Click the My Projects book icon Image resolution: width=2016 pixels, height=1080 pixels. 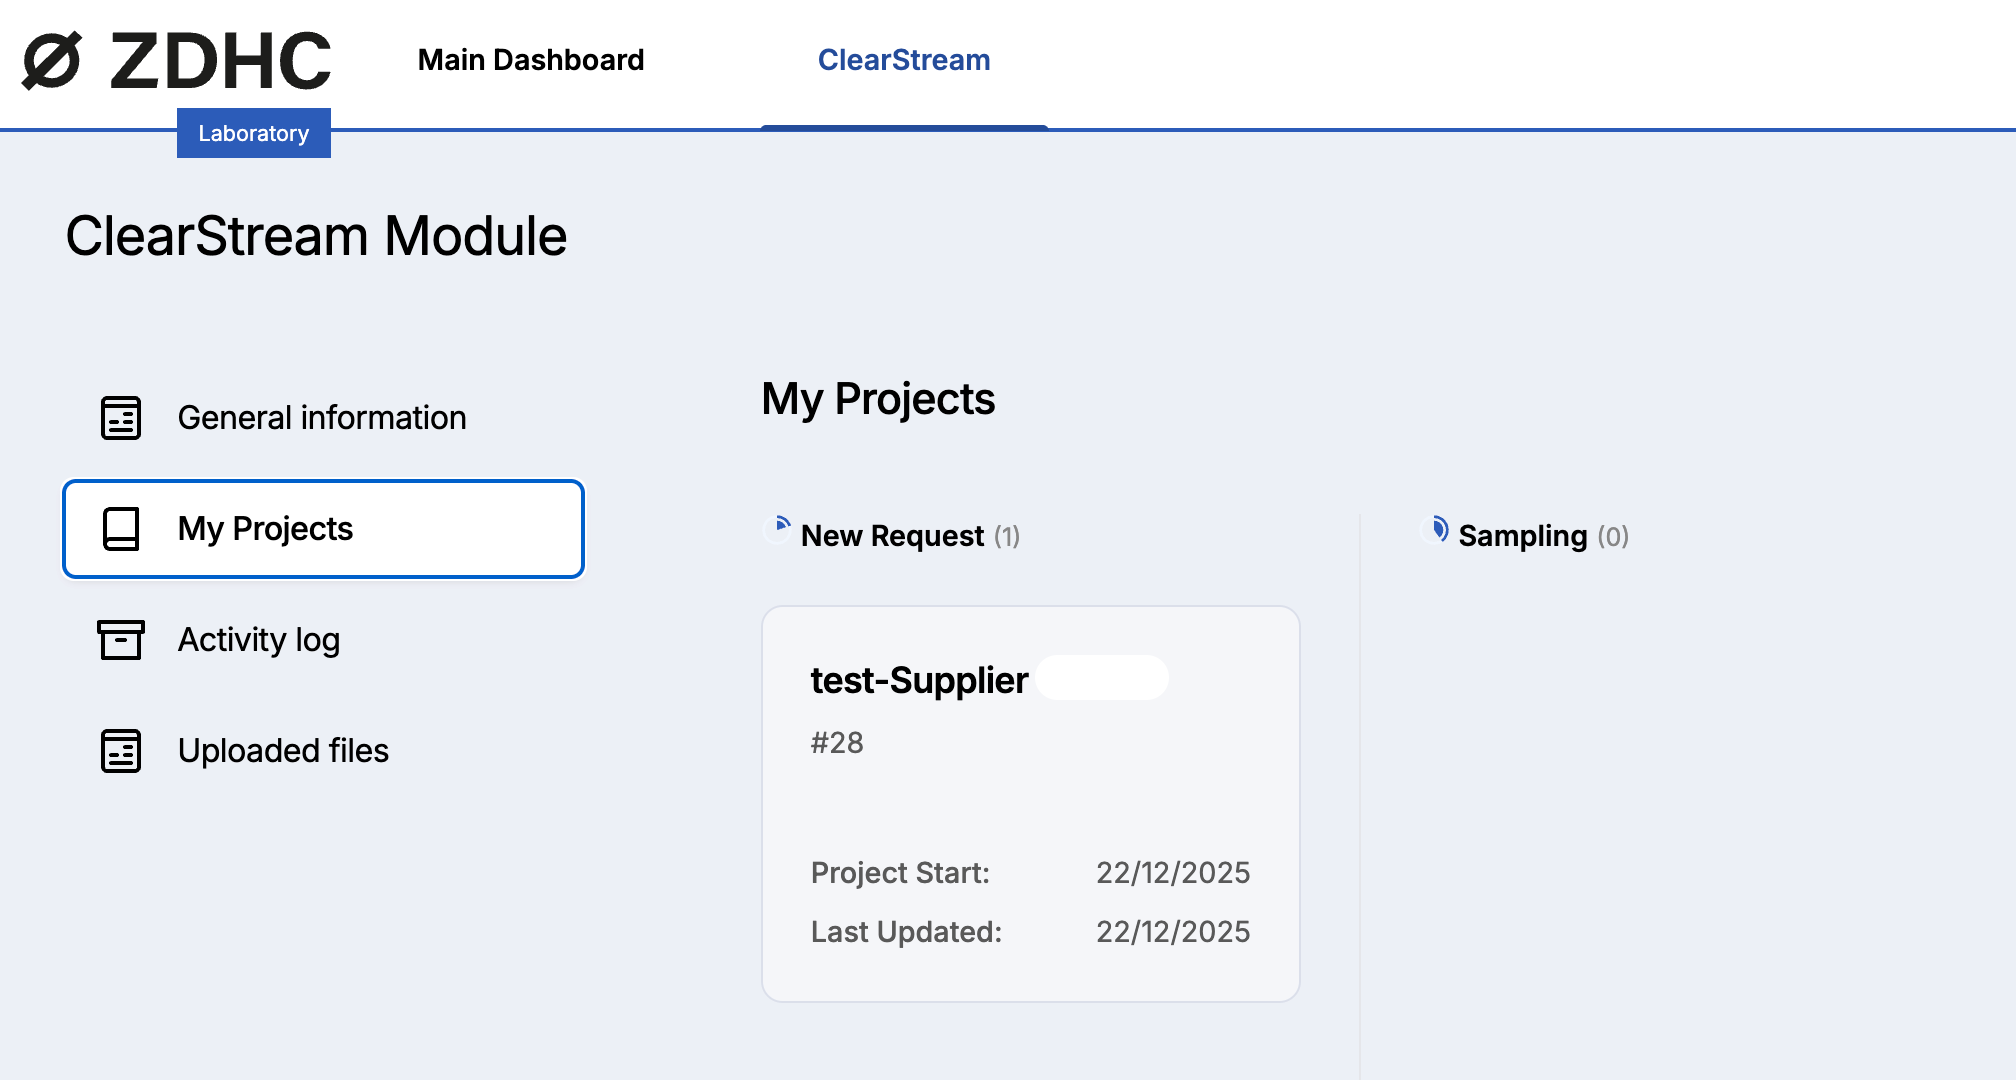click(121, 529)
